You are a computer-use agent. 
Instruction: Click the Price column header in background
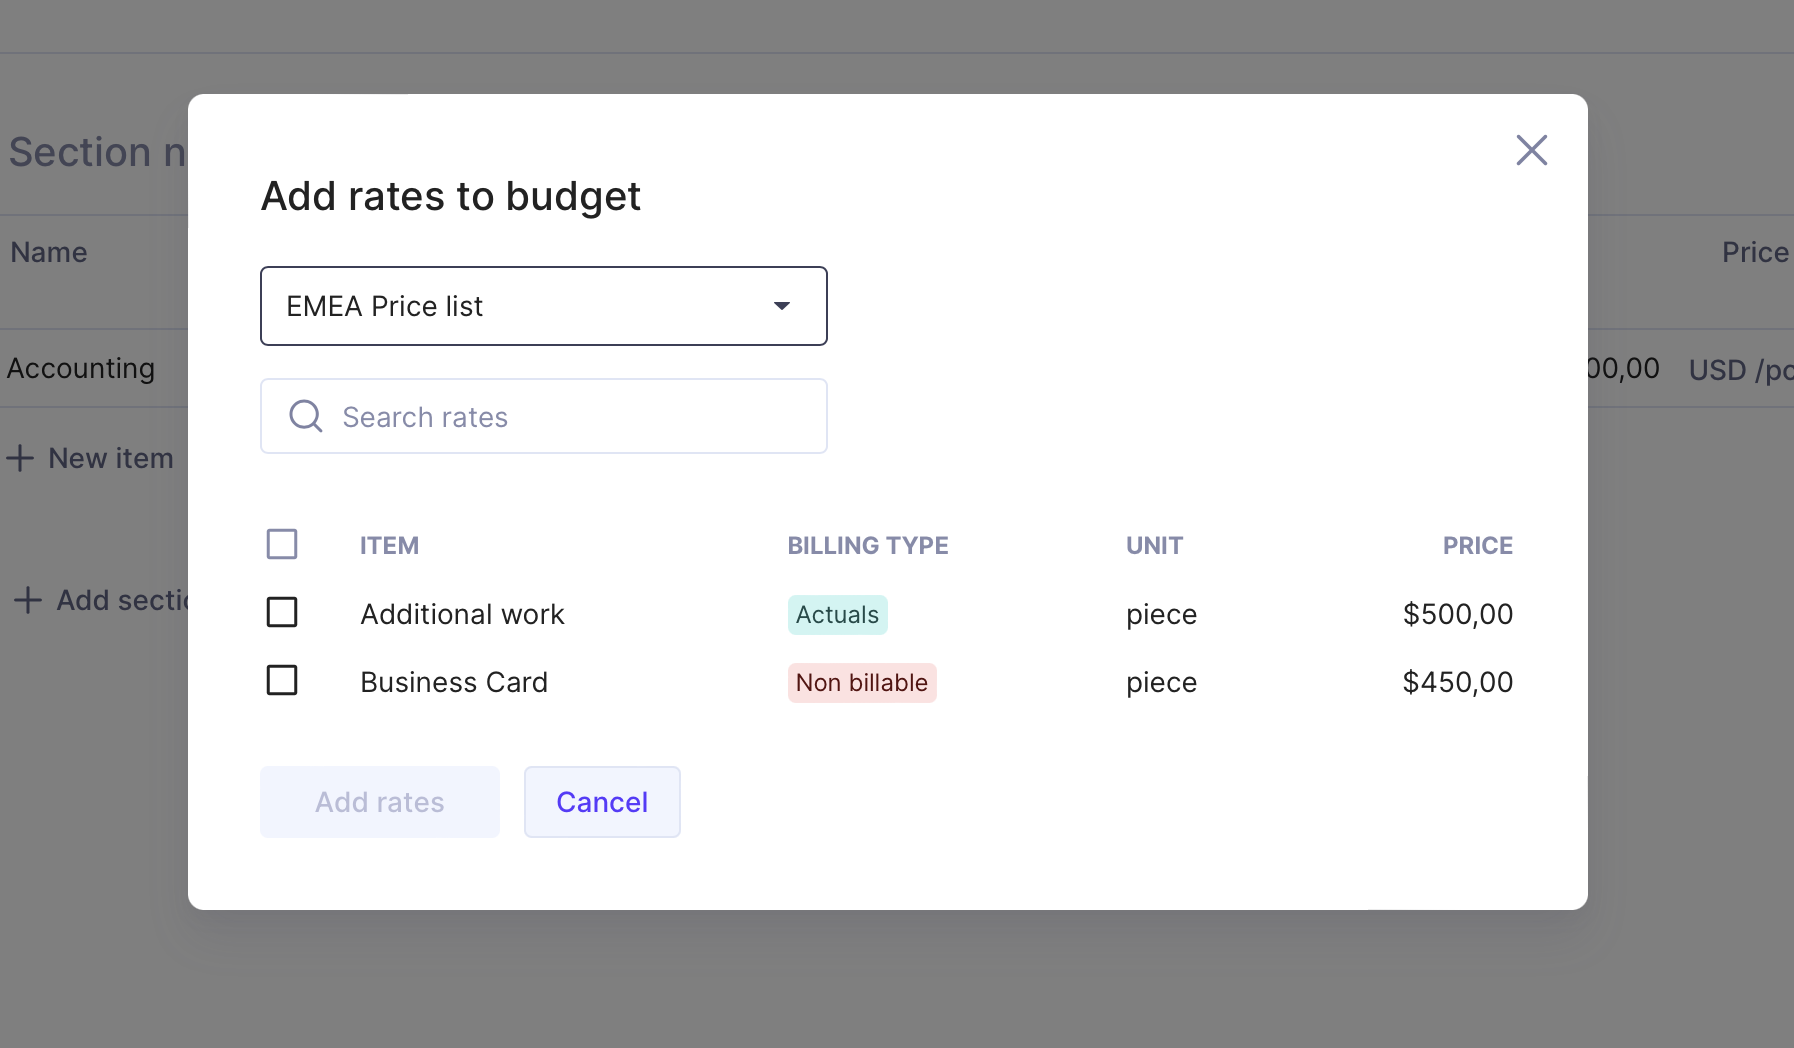tap(1755, 252)
